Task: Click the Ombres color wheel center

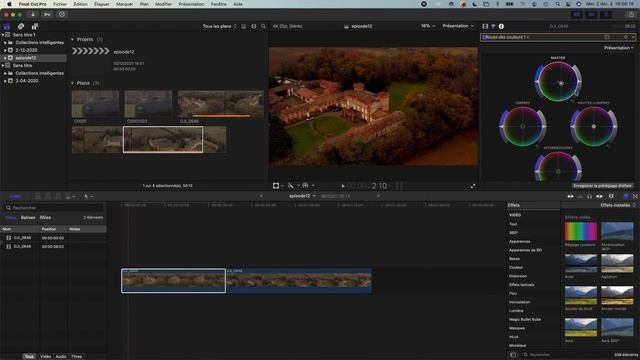Action: 522,127
